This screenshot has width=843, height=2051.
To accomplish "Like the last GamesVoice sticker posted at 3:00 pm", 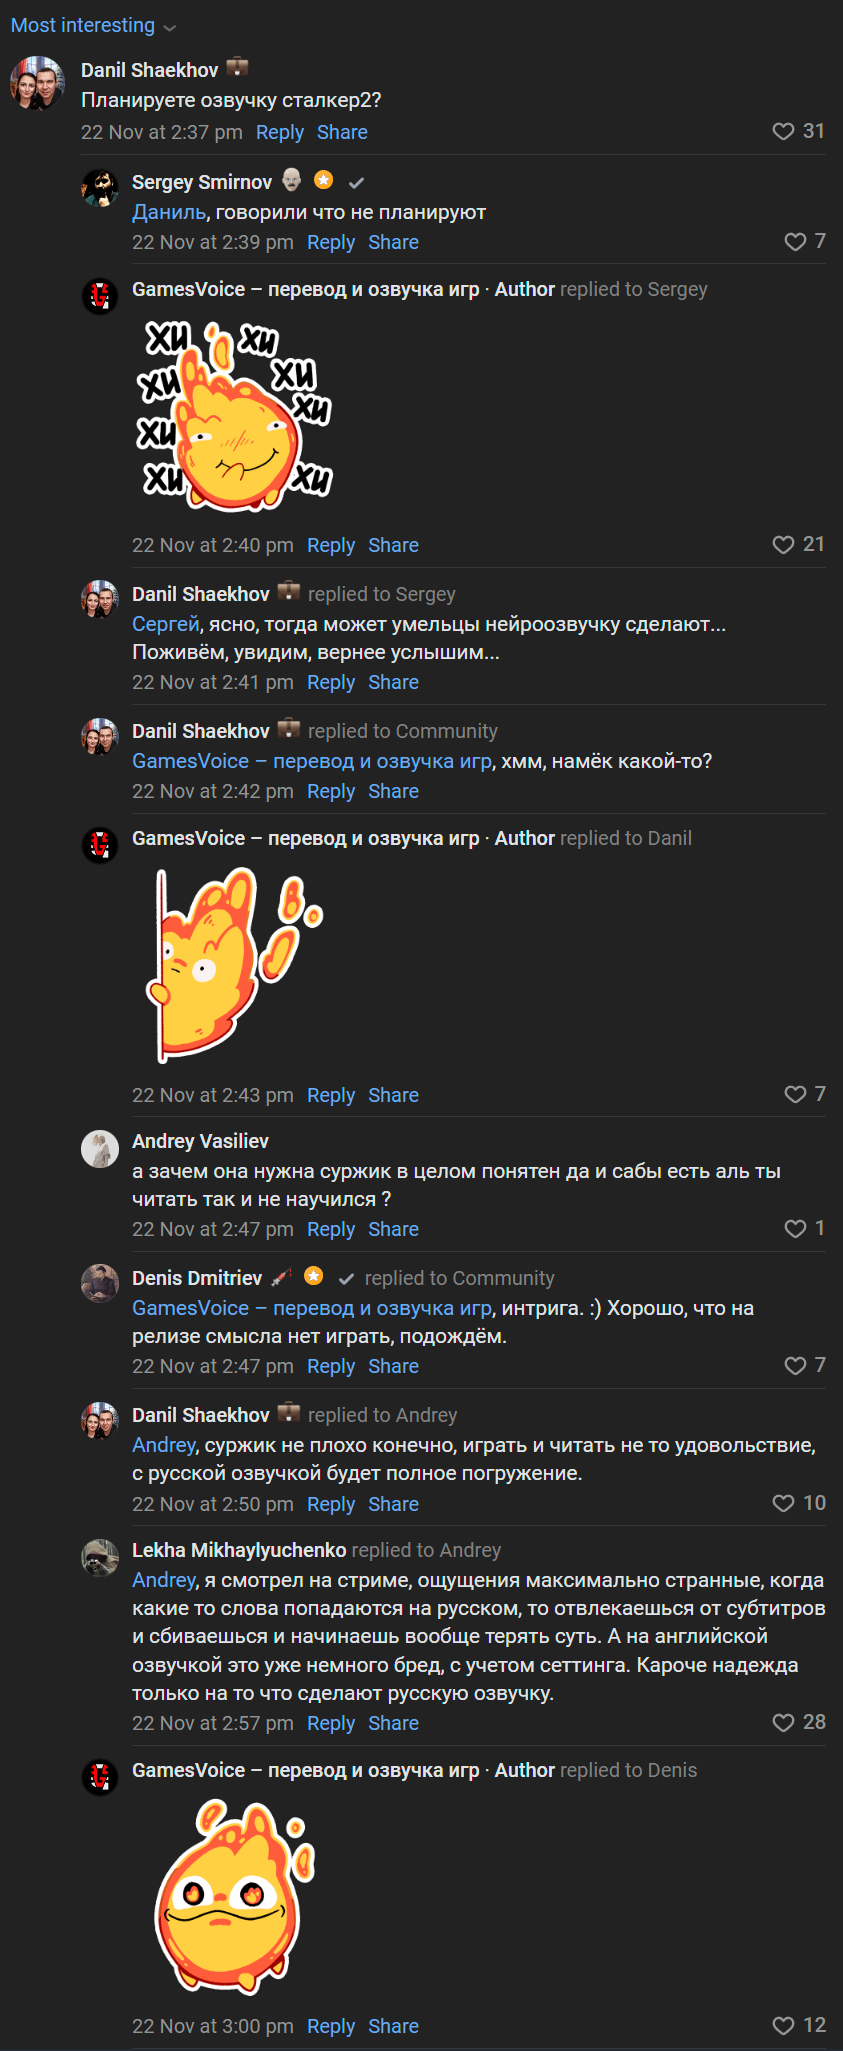I will pyautogui.click(x=783, y=2025).
